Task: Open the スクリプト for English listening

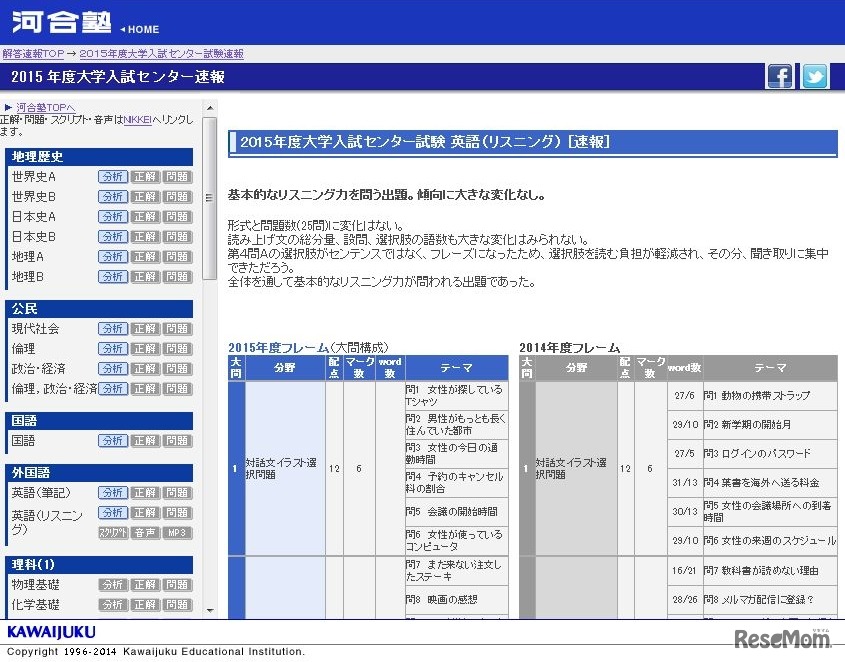Action: click(112, 532)
